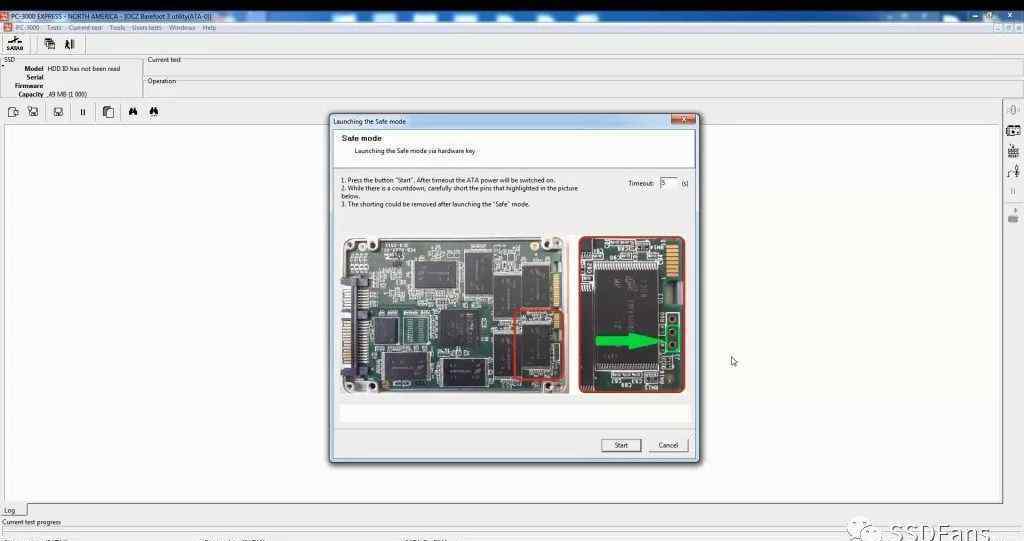Viewport: 1024px width, 541px height.
Task: Click the Timeout input field
Action: pyautogui.click(x=669, y=183)
